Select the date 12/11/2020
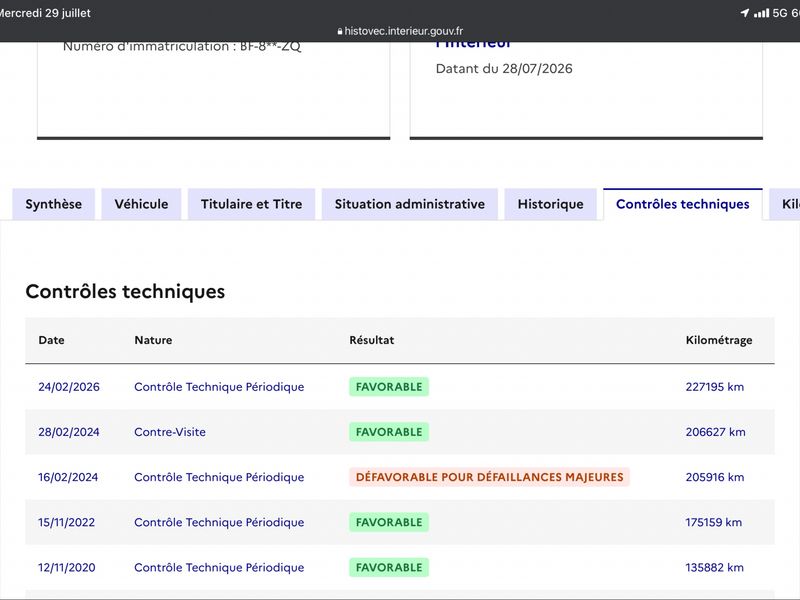 click(66, 567)
